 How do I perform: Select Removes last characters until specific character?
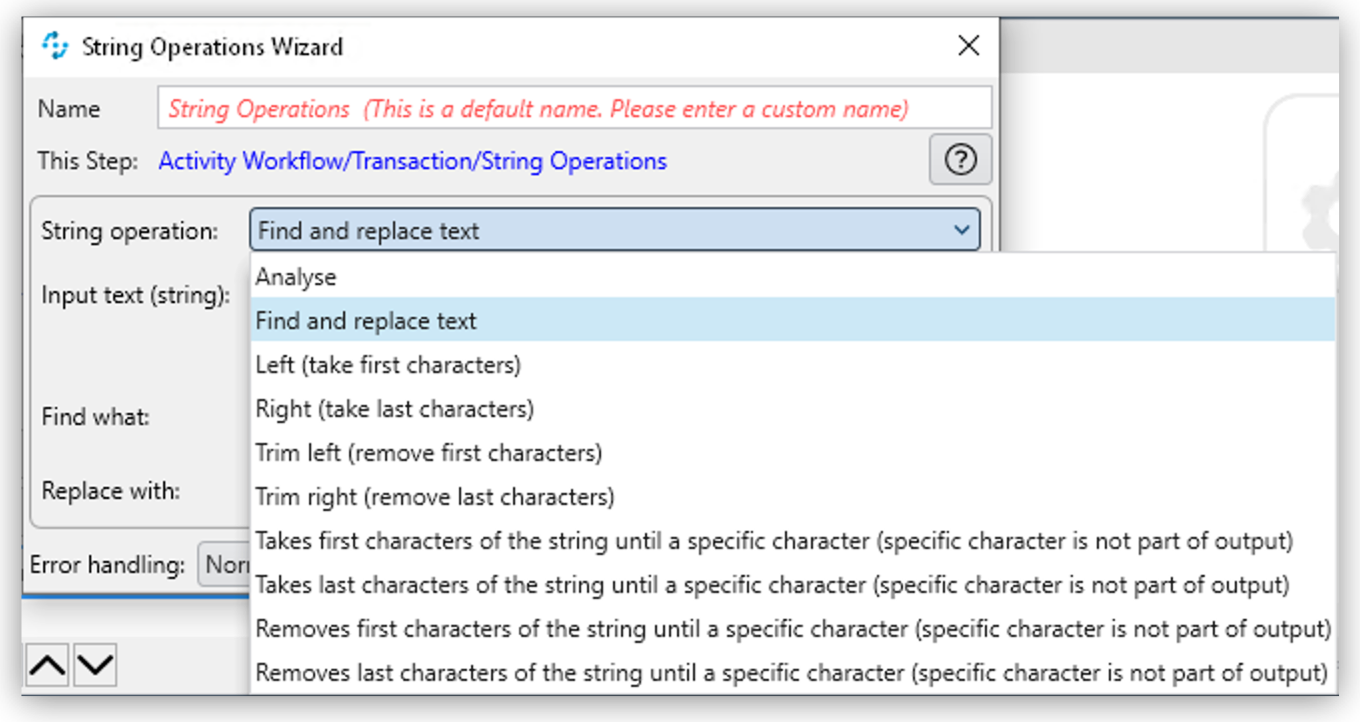pos(790,673)
